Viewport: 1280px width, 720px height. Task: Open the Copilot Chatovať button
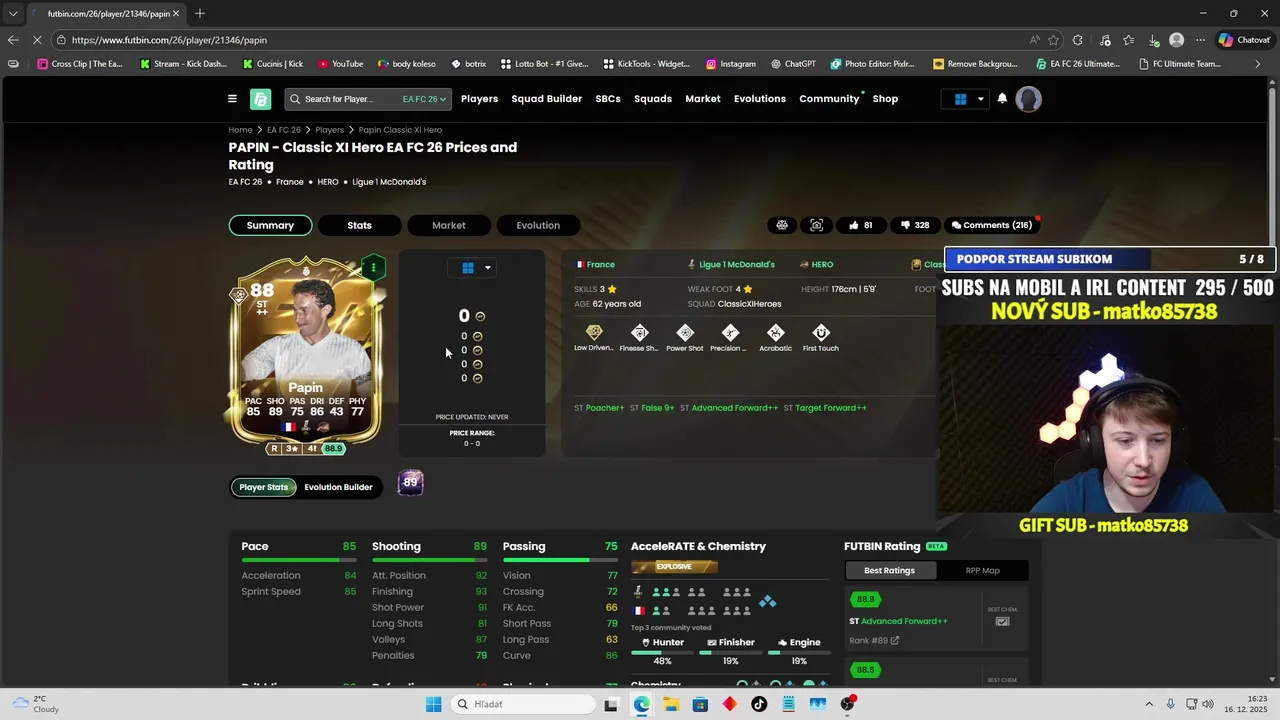[1244, 40]
